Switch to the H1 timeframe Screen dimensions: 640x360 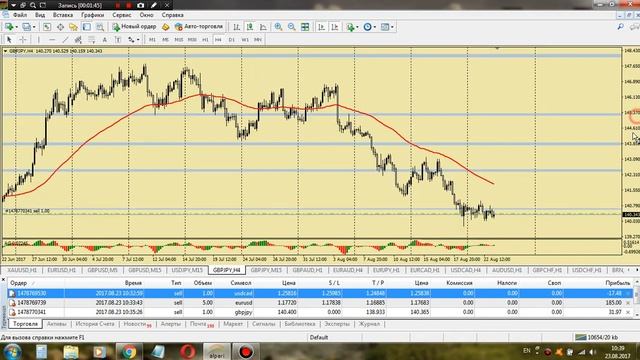point(205,40)
